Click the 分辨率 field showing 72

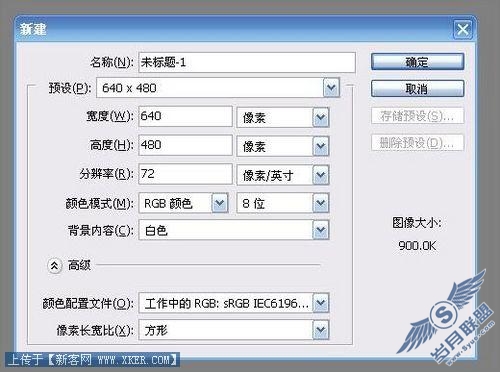(185, 174)
